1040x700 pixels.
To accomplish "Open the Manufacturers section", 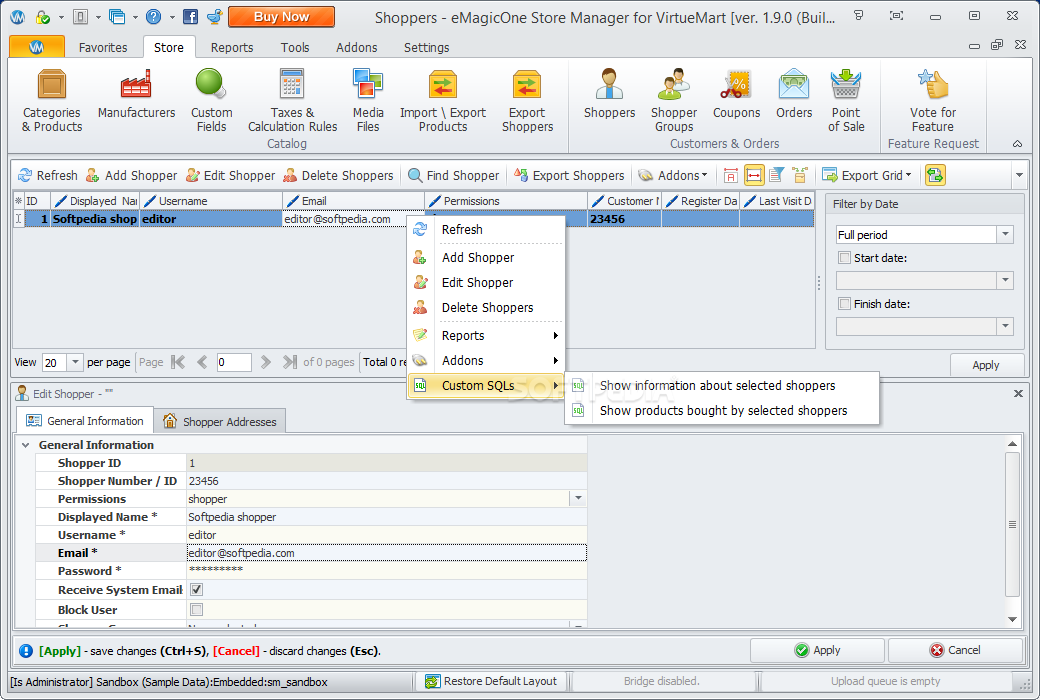I will point(136,94).
